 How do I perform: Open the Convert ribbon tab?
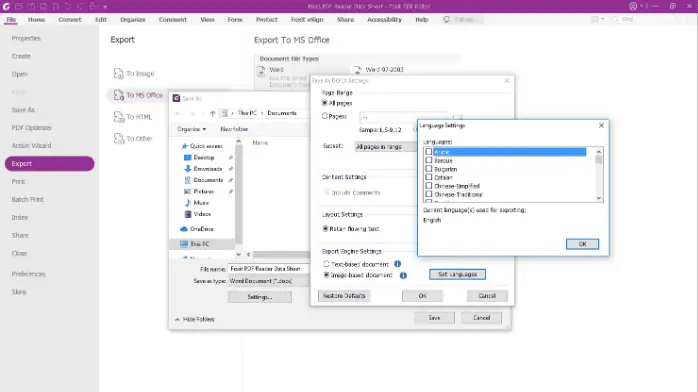[x=70, y=20]
